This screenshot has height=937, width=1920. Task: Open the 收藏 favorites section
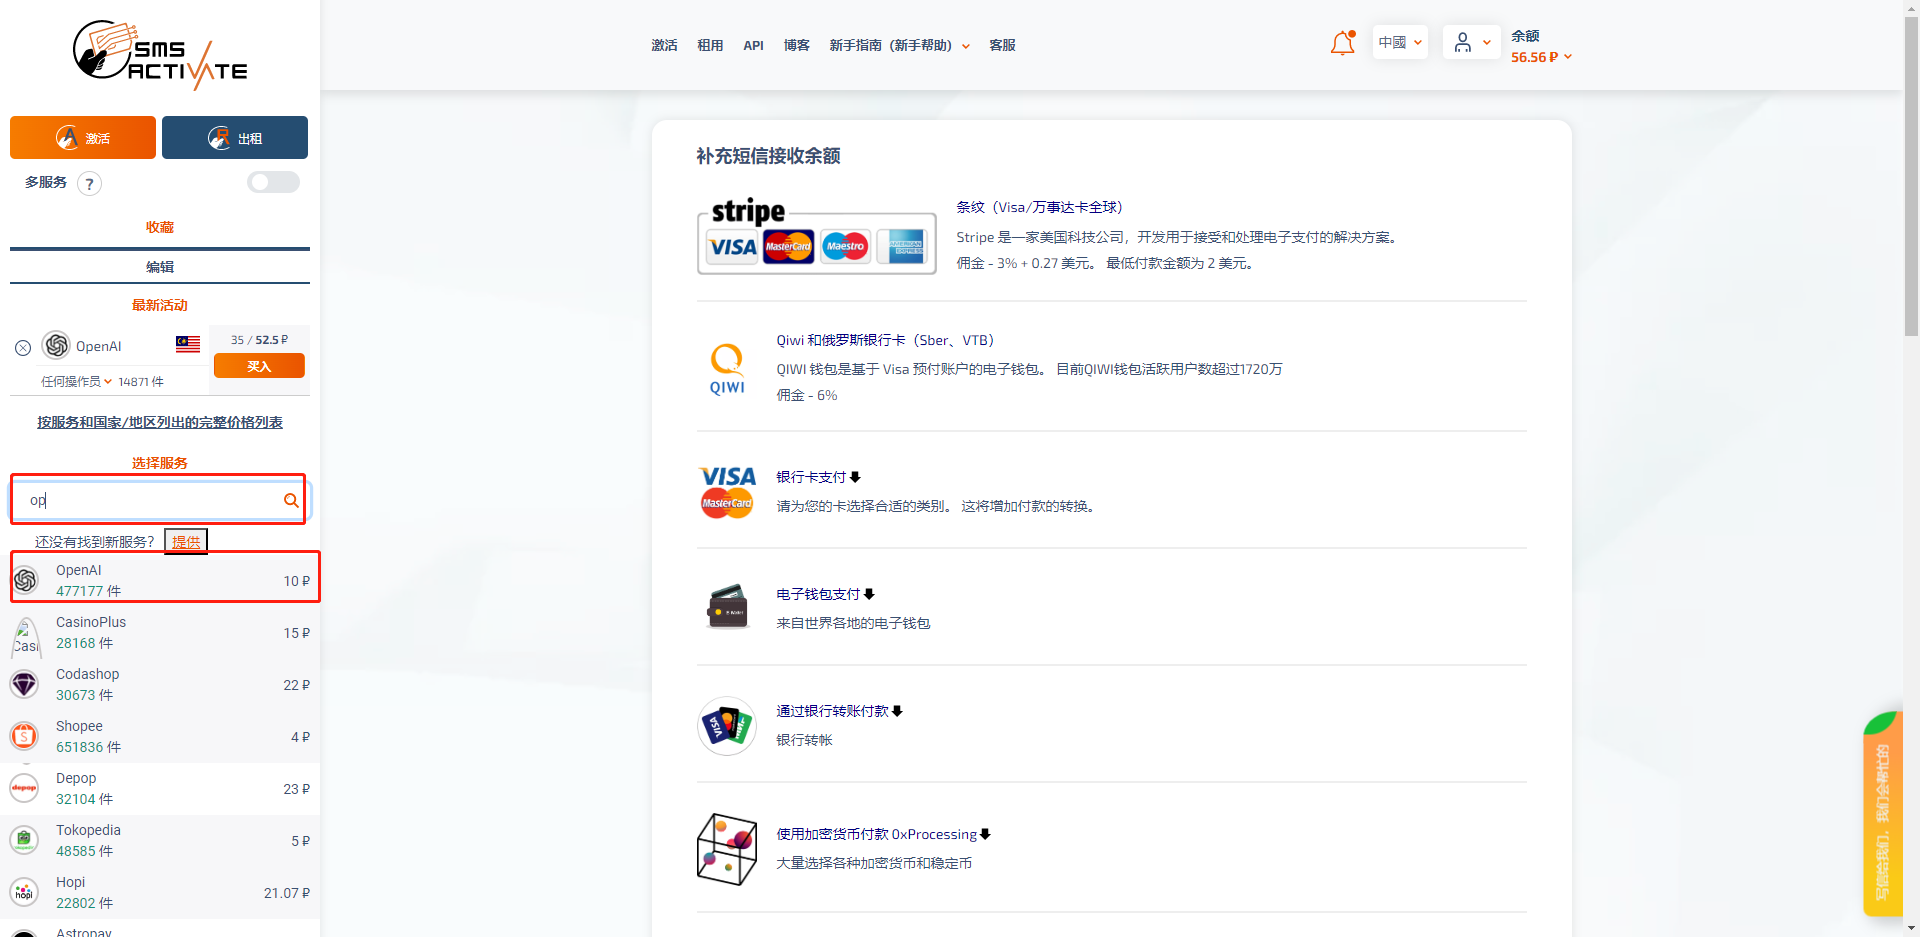click(x=160, y=227)
